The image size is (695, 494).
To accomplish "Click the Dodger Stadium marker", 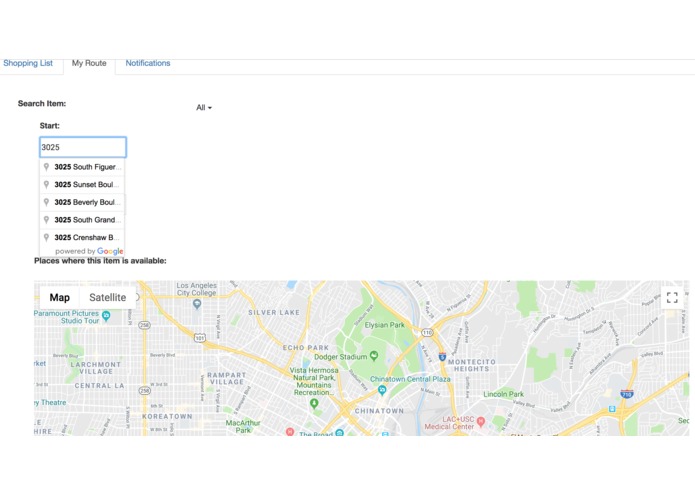I will click(374, 355).
